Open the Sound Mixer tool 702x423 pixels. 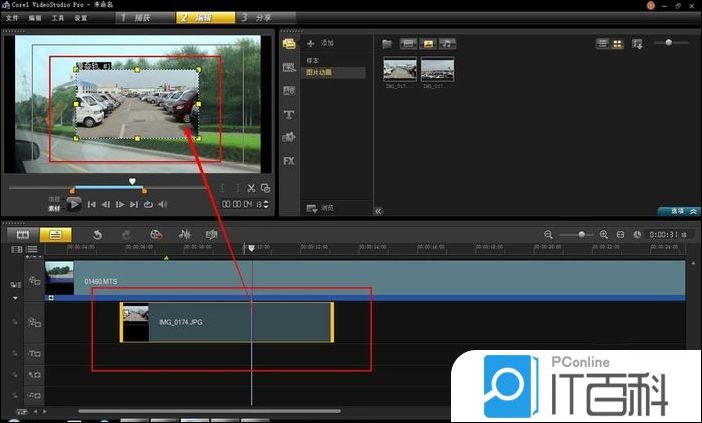point(184,234)
